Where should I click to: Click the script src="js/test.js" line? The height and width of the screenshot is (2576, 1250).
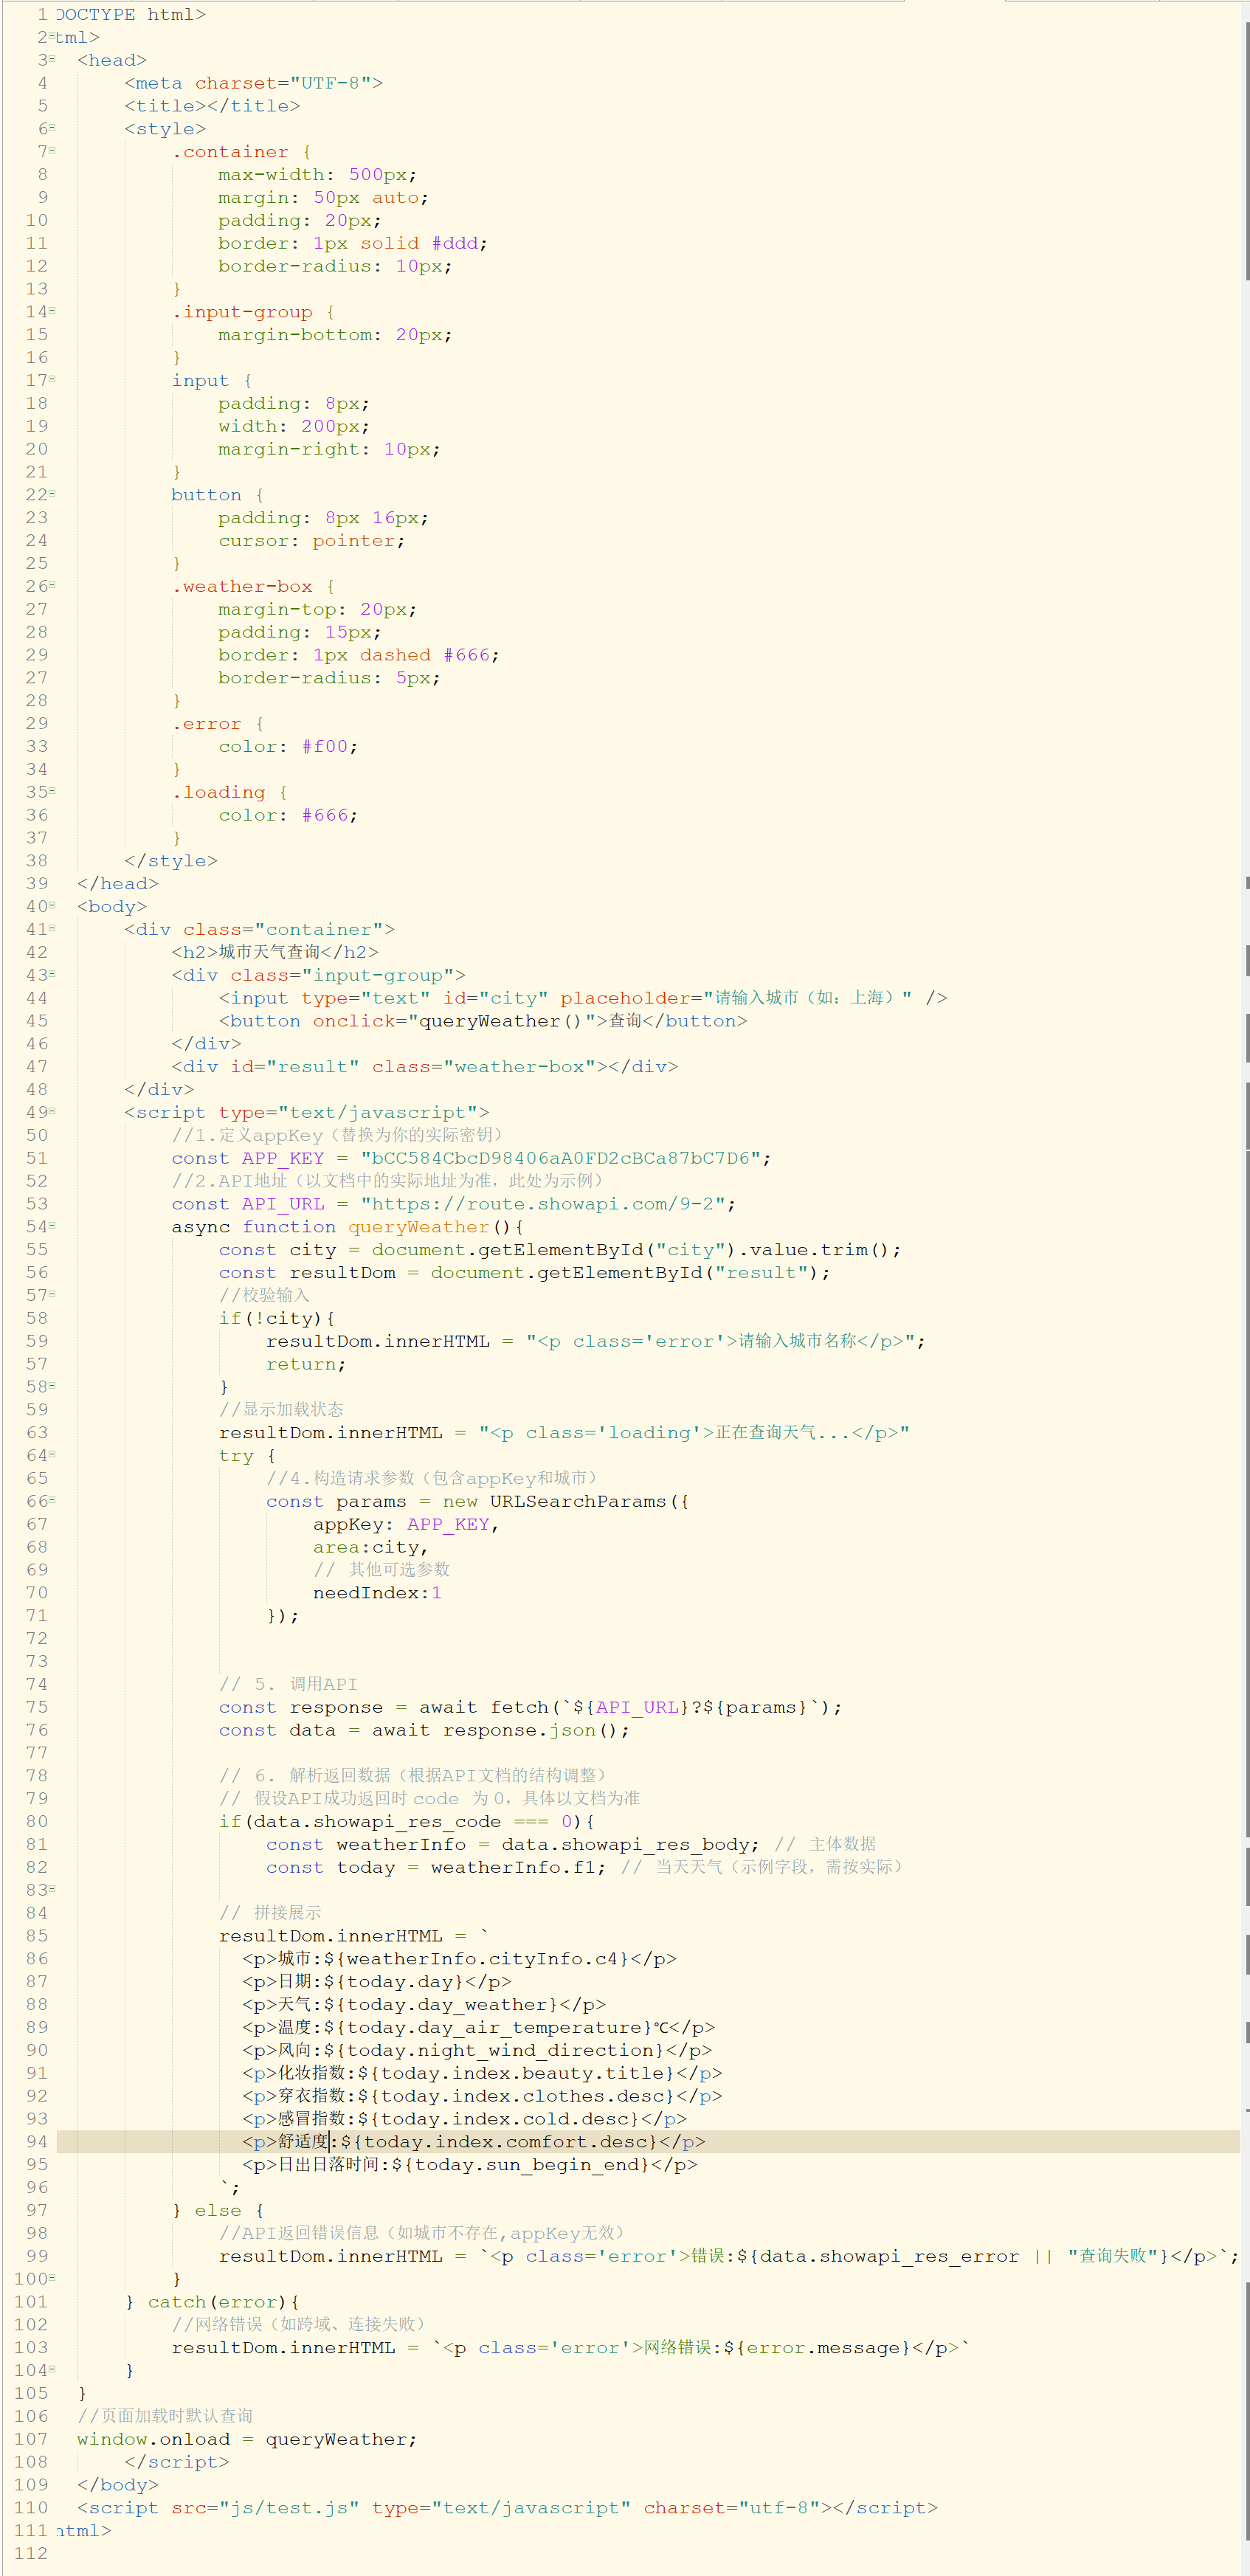[x=508, y=2508]
